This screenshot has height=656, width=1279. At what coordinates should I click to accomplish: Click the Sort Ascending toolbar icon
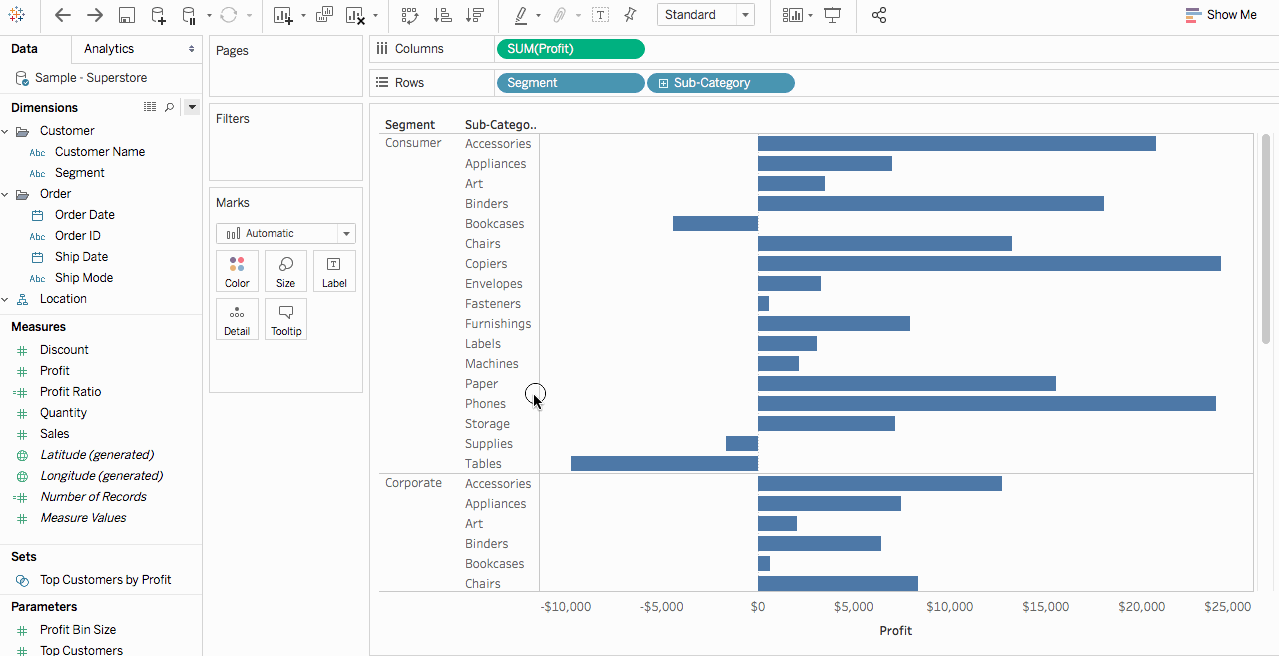441,15
